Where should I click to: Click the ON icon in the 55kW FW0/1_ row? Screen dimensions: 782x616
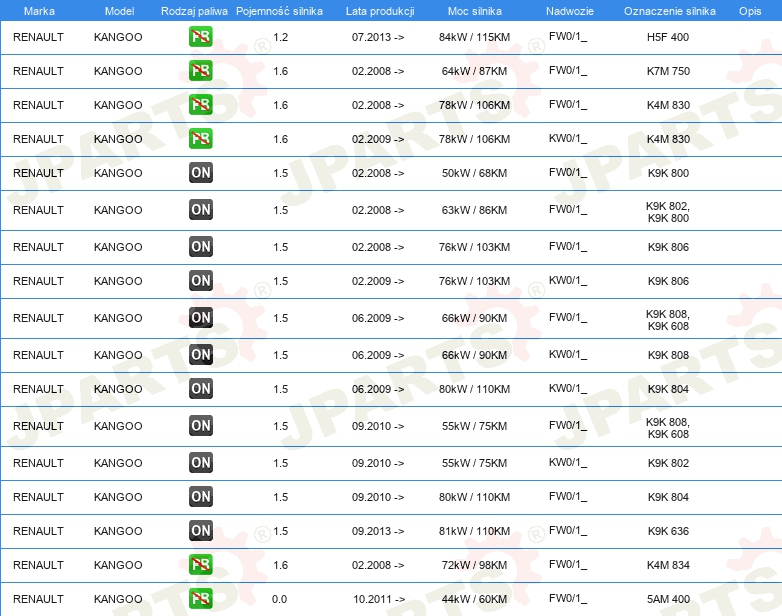tap(200, 425)
